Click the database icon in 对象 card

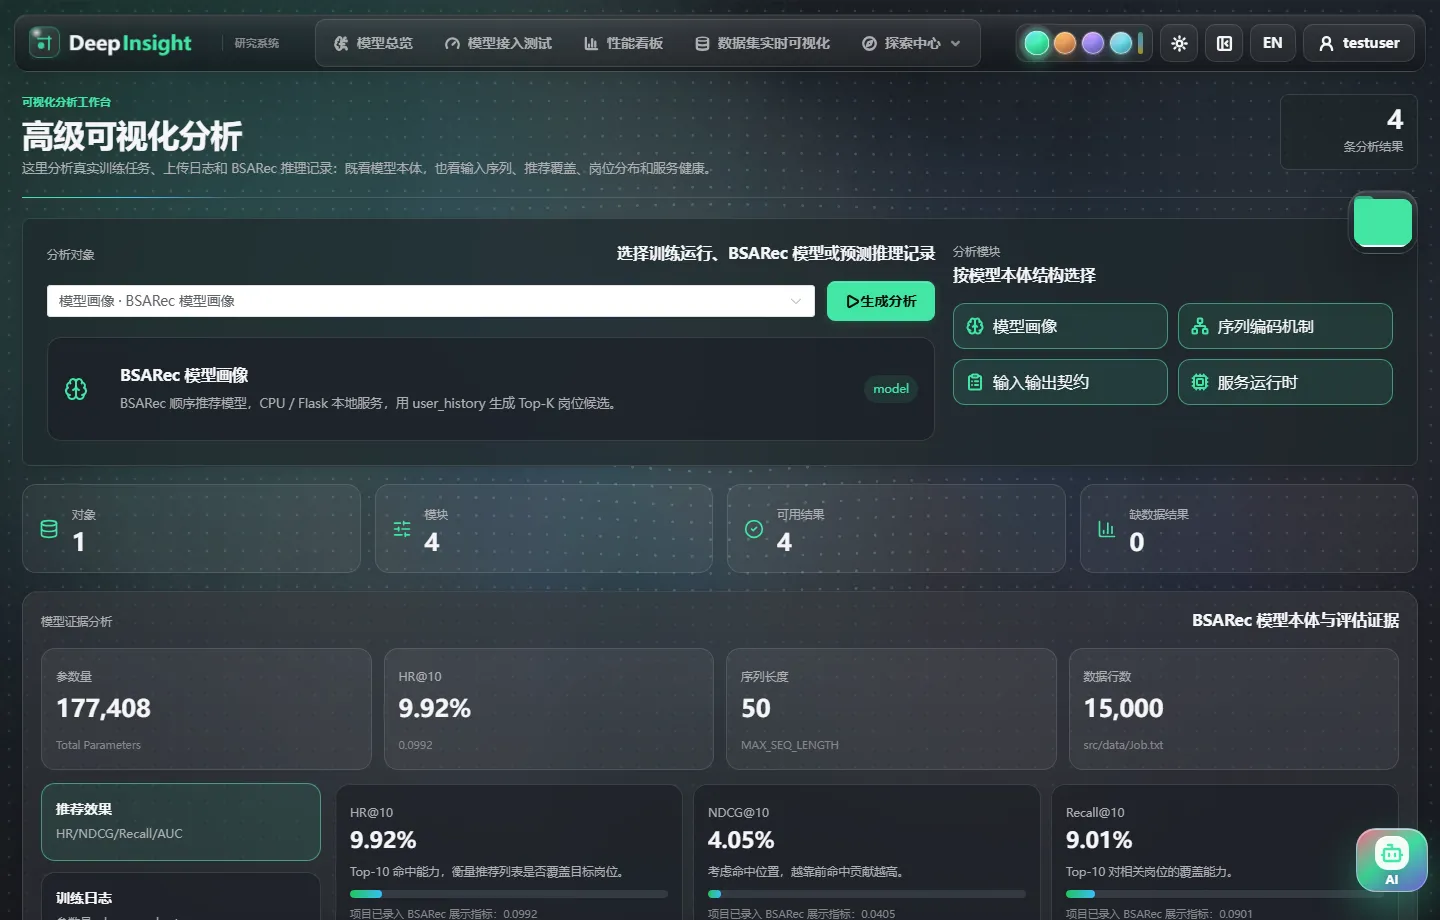pos(49,529)
